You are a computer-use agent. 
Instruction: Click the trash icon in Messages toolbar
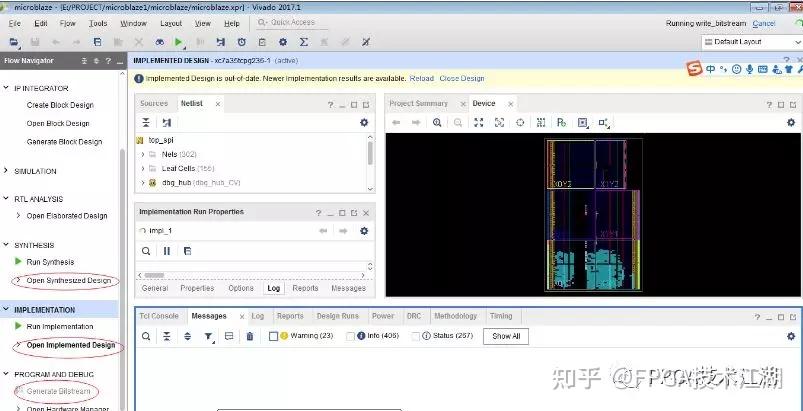250,336
